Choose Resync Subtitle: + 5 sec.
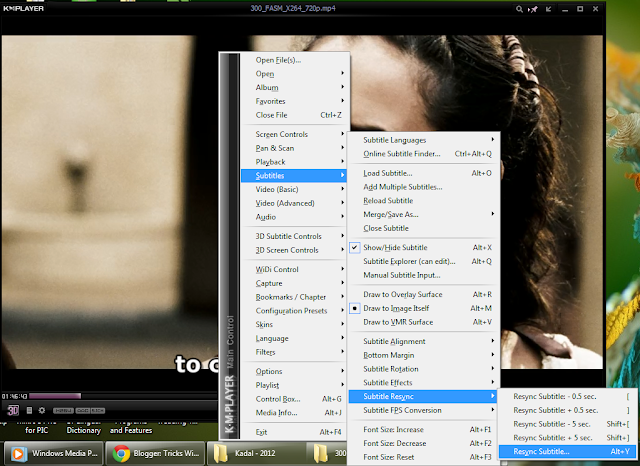The width and height of the screenshot is (640, 466). tap(567, 438)
